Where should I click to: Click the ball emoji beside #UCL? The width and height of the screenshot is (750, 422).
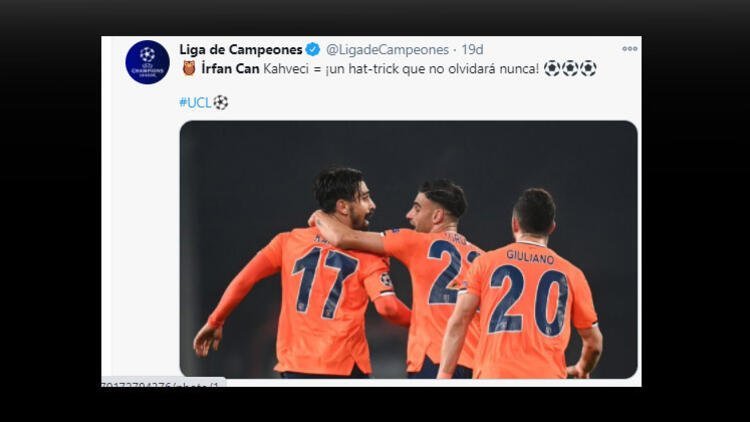pos(221,102)
